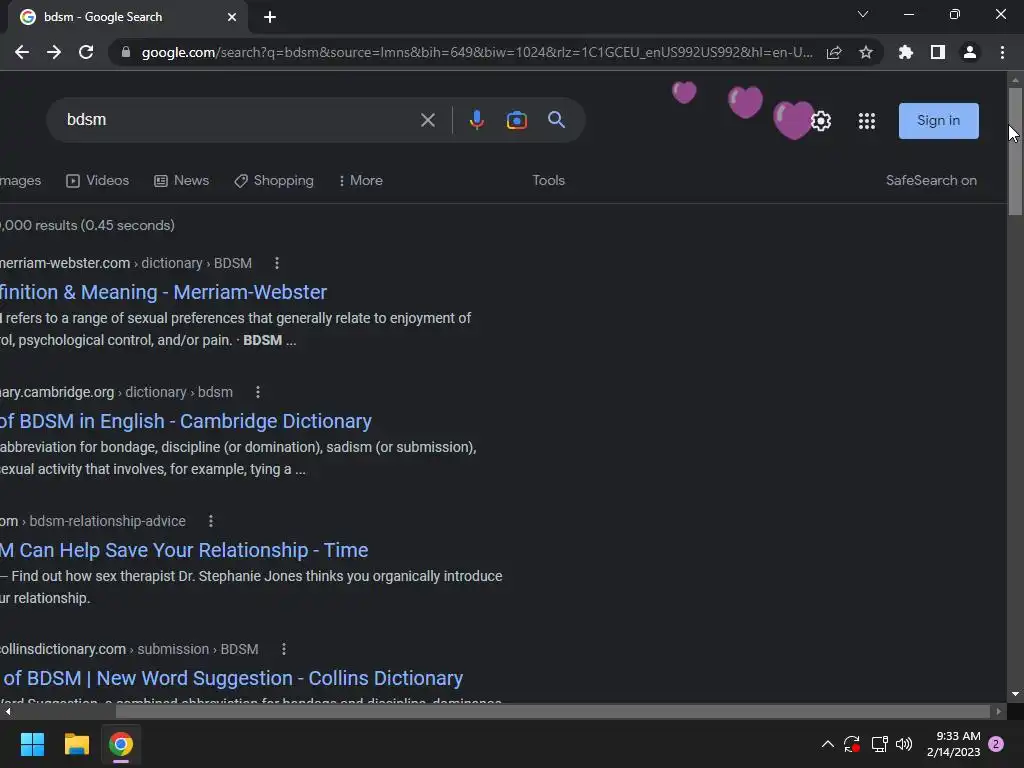Expand the More search filters
This screenshot has height=768, width=1024.
point(360,181)
